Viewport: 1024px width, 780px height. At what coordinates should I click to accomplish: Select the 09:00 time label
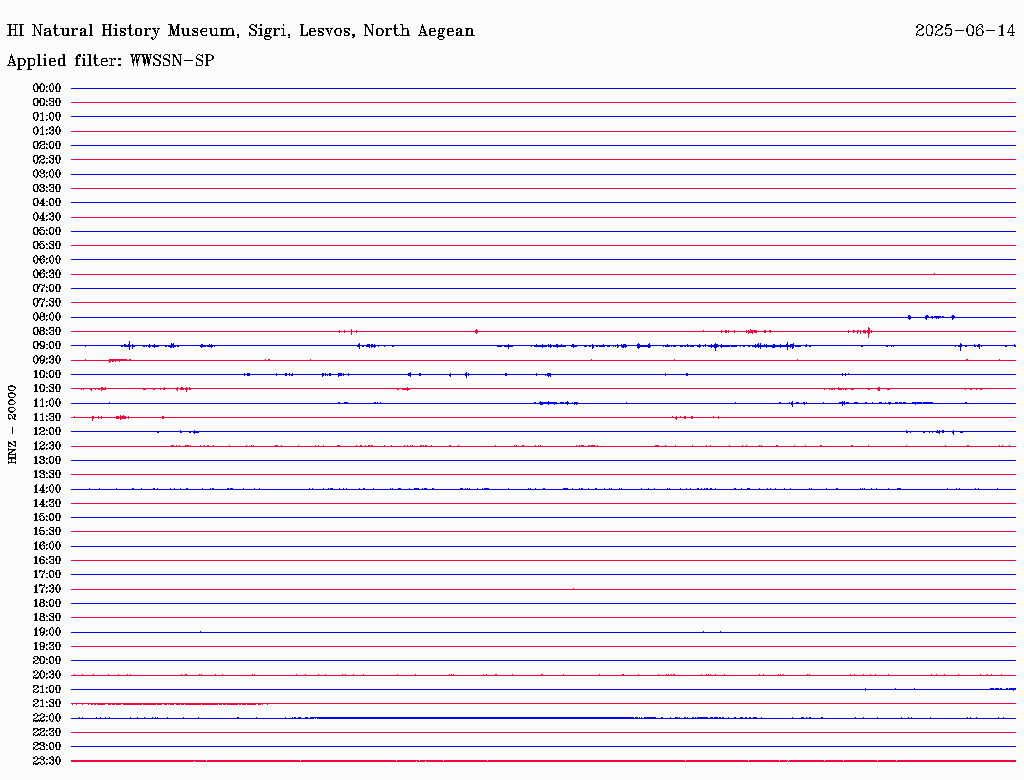47,346
